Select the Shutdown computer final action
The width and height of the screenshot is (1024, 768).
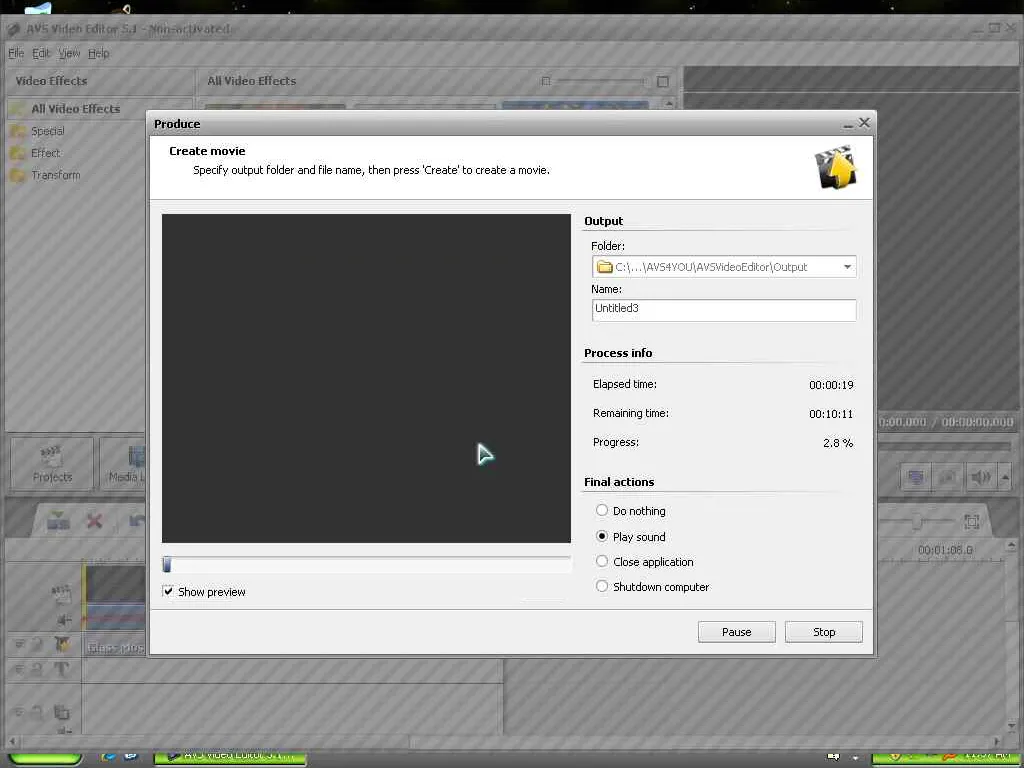pyautogui.click(x=601, y=586)
